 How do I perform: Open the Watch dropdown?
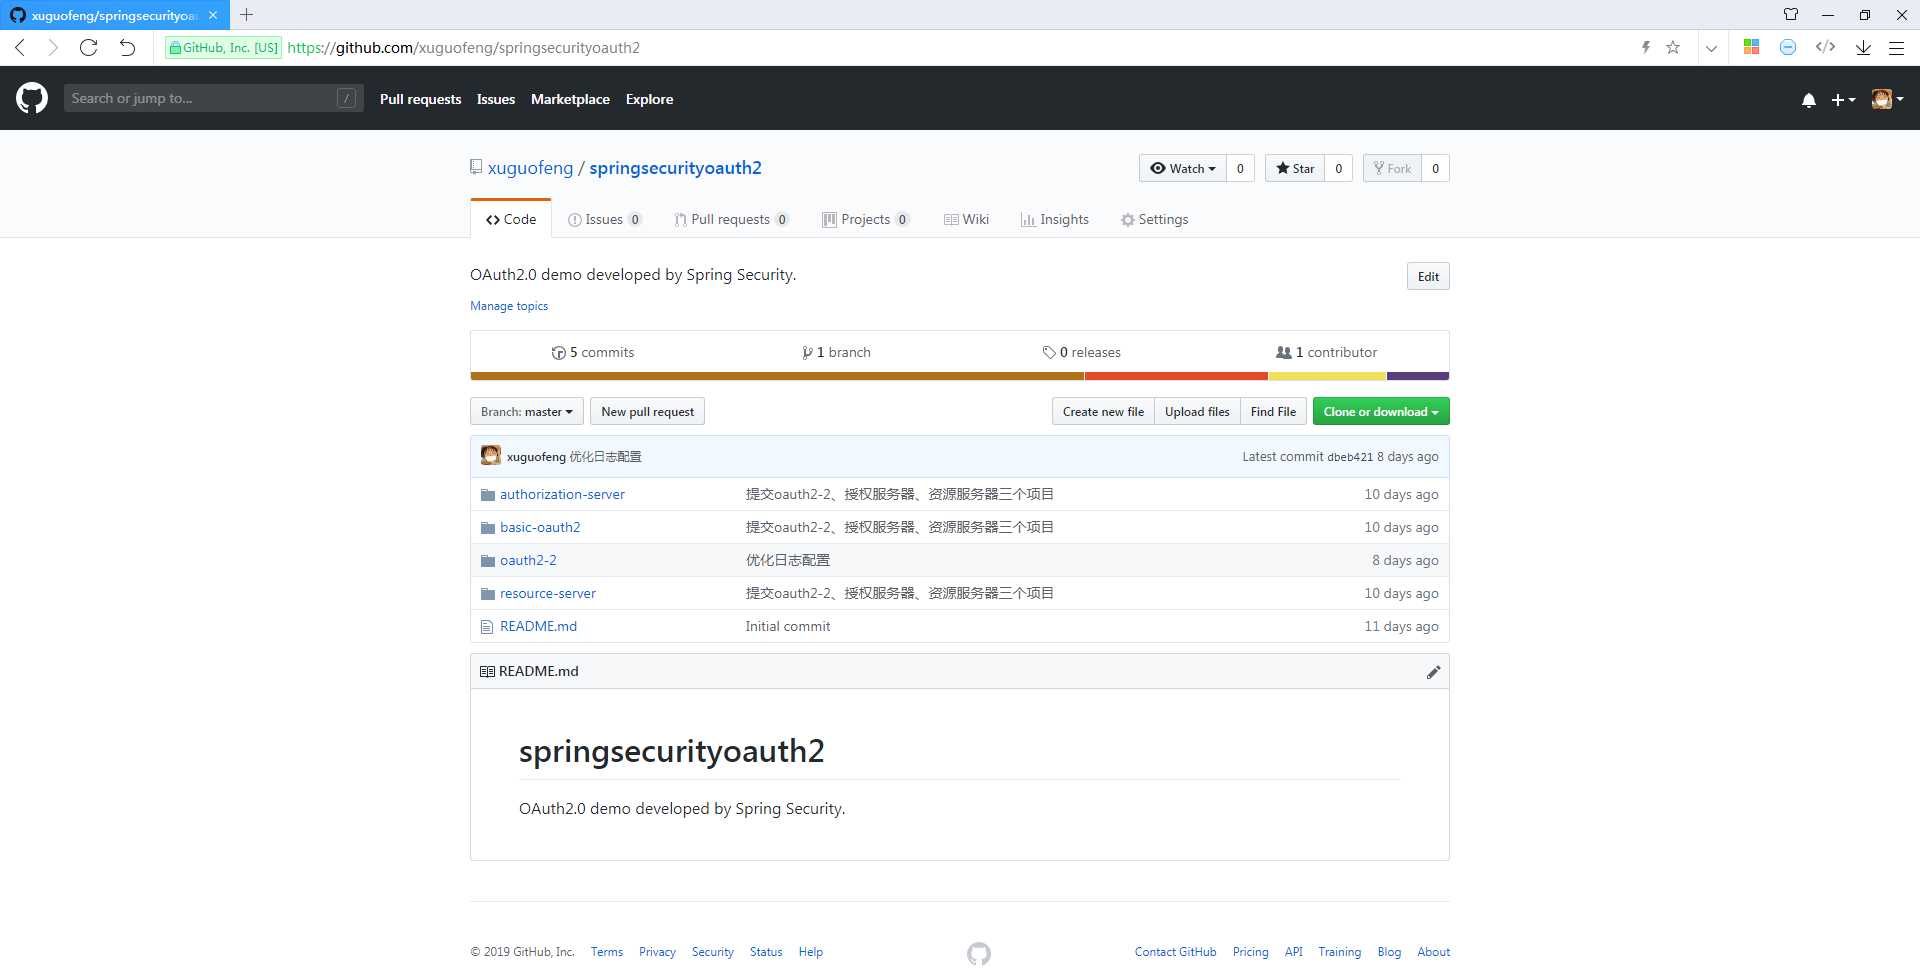pos(1183,168)
